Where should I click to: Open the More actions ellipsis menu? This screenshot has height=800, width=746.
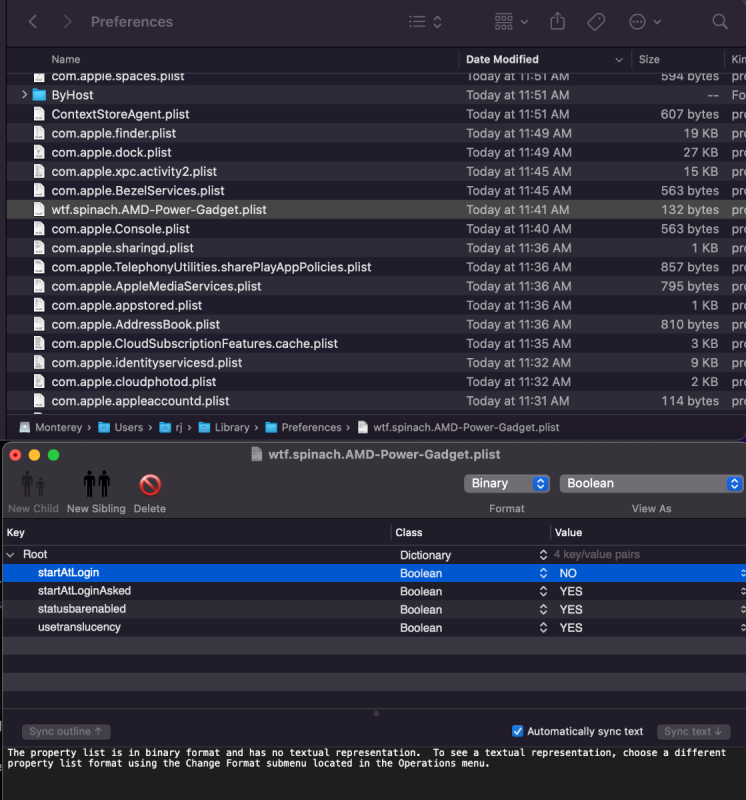coord(644,22)
